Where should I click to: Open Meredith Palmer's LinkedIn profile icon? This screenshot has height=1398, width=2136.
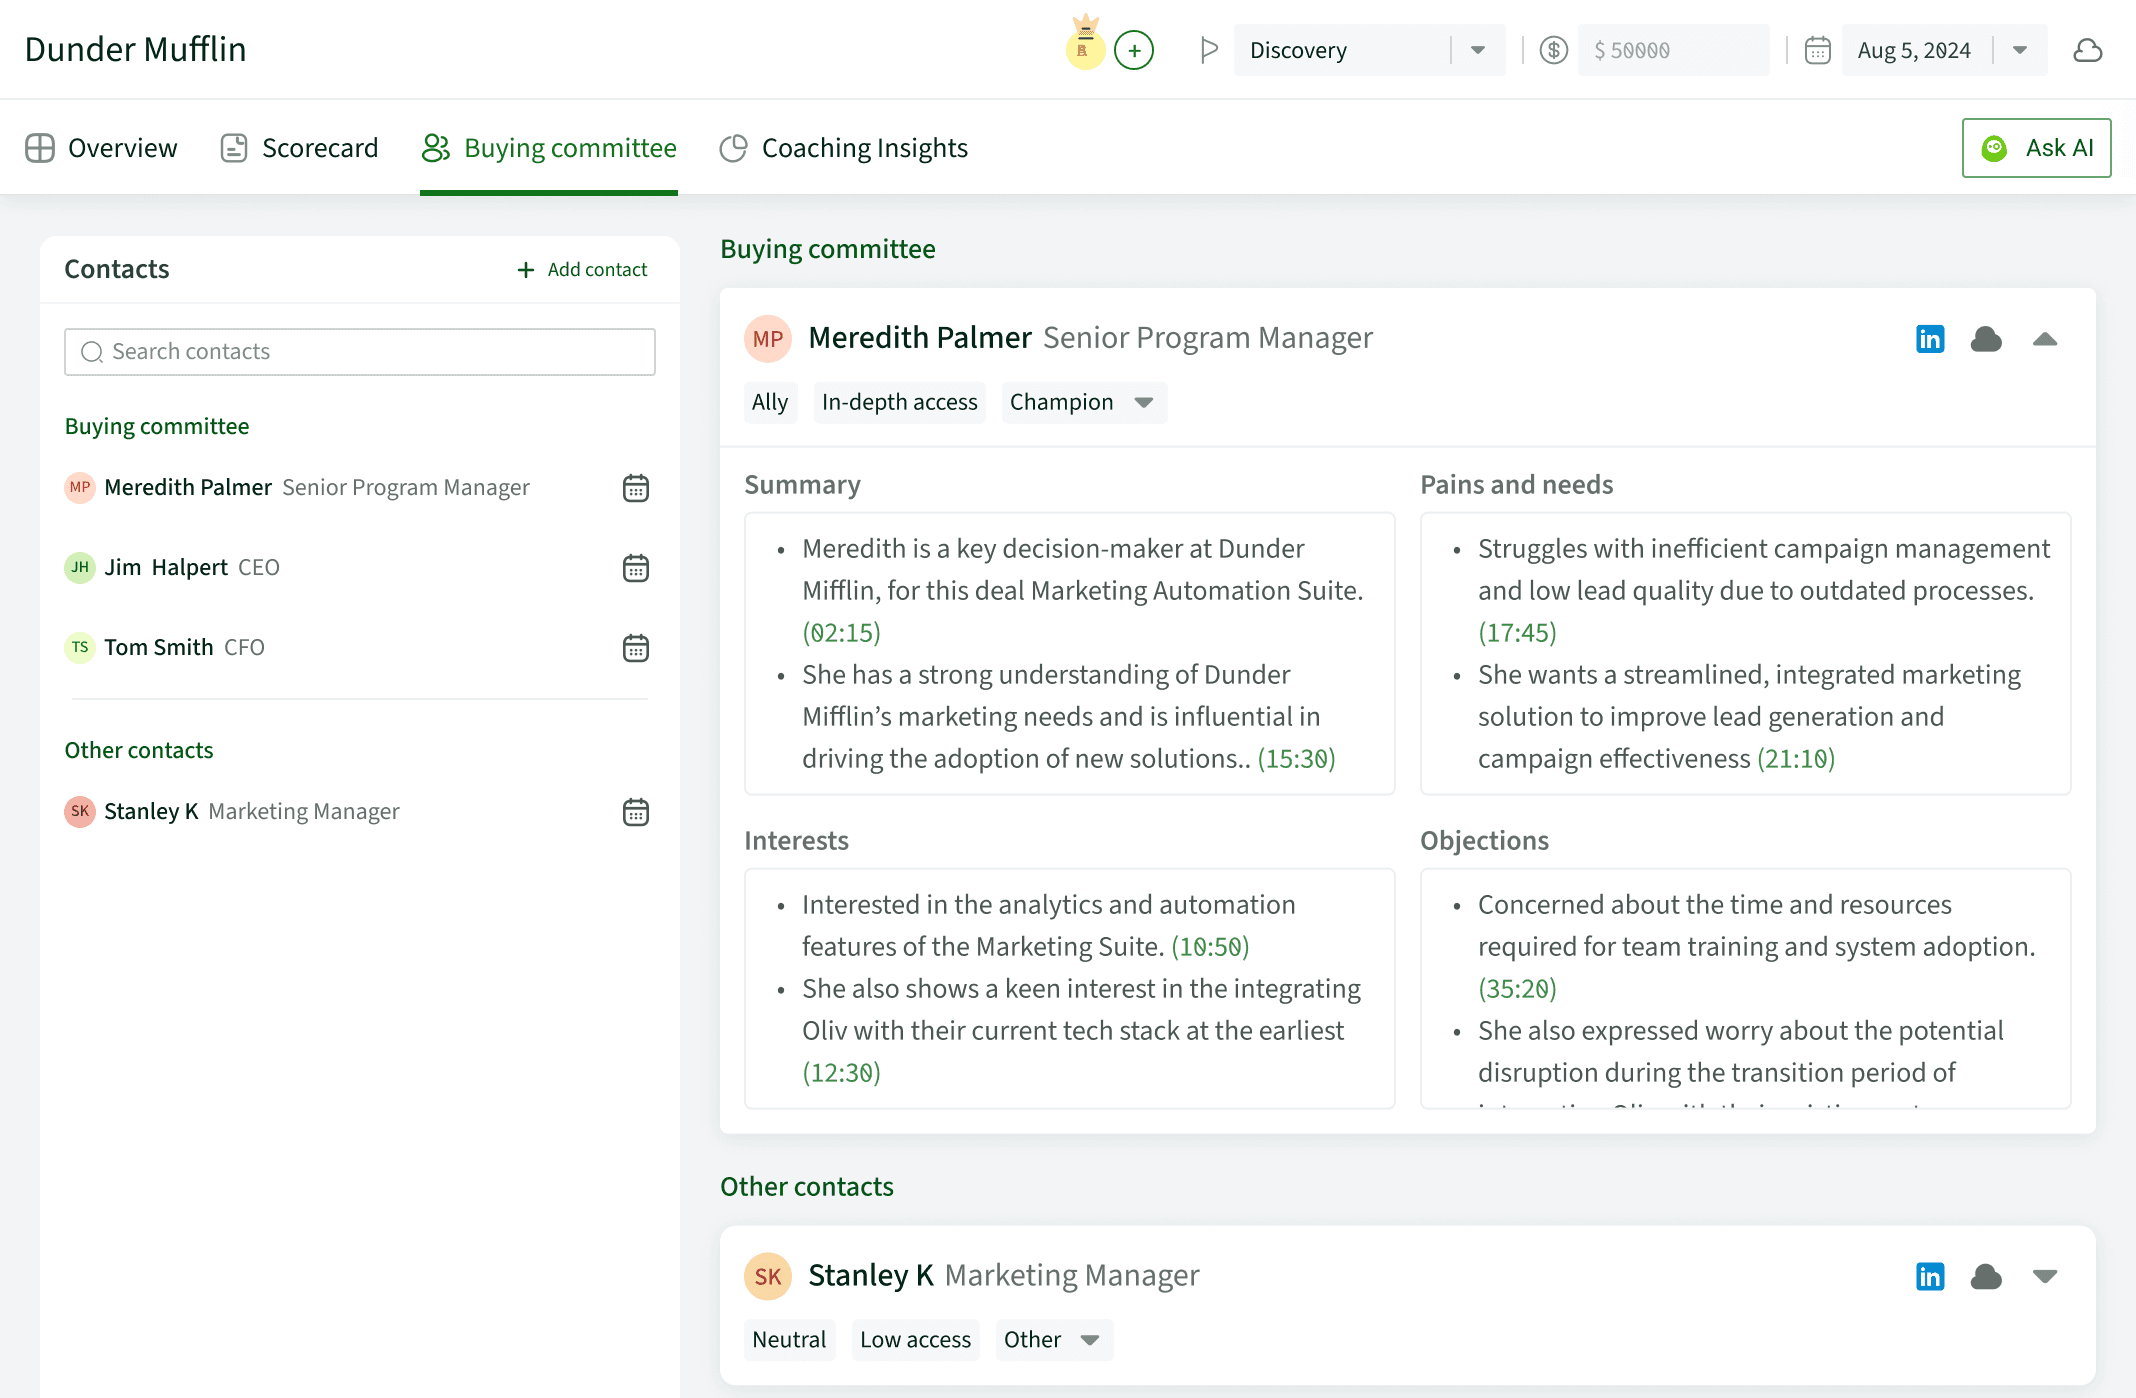point(1930,339)
